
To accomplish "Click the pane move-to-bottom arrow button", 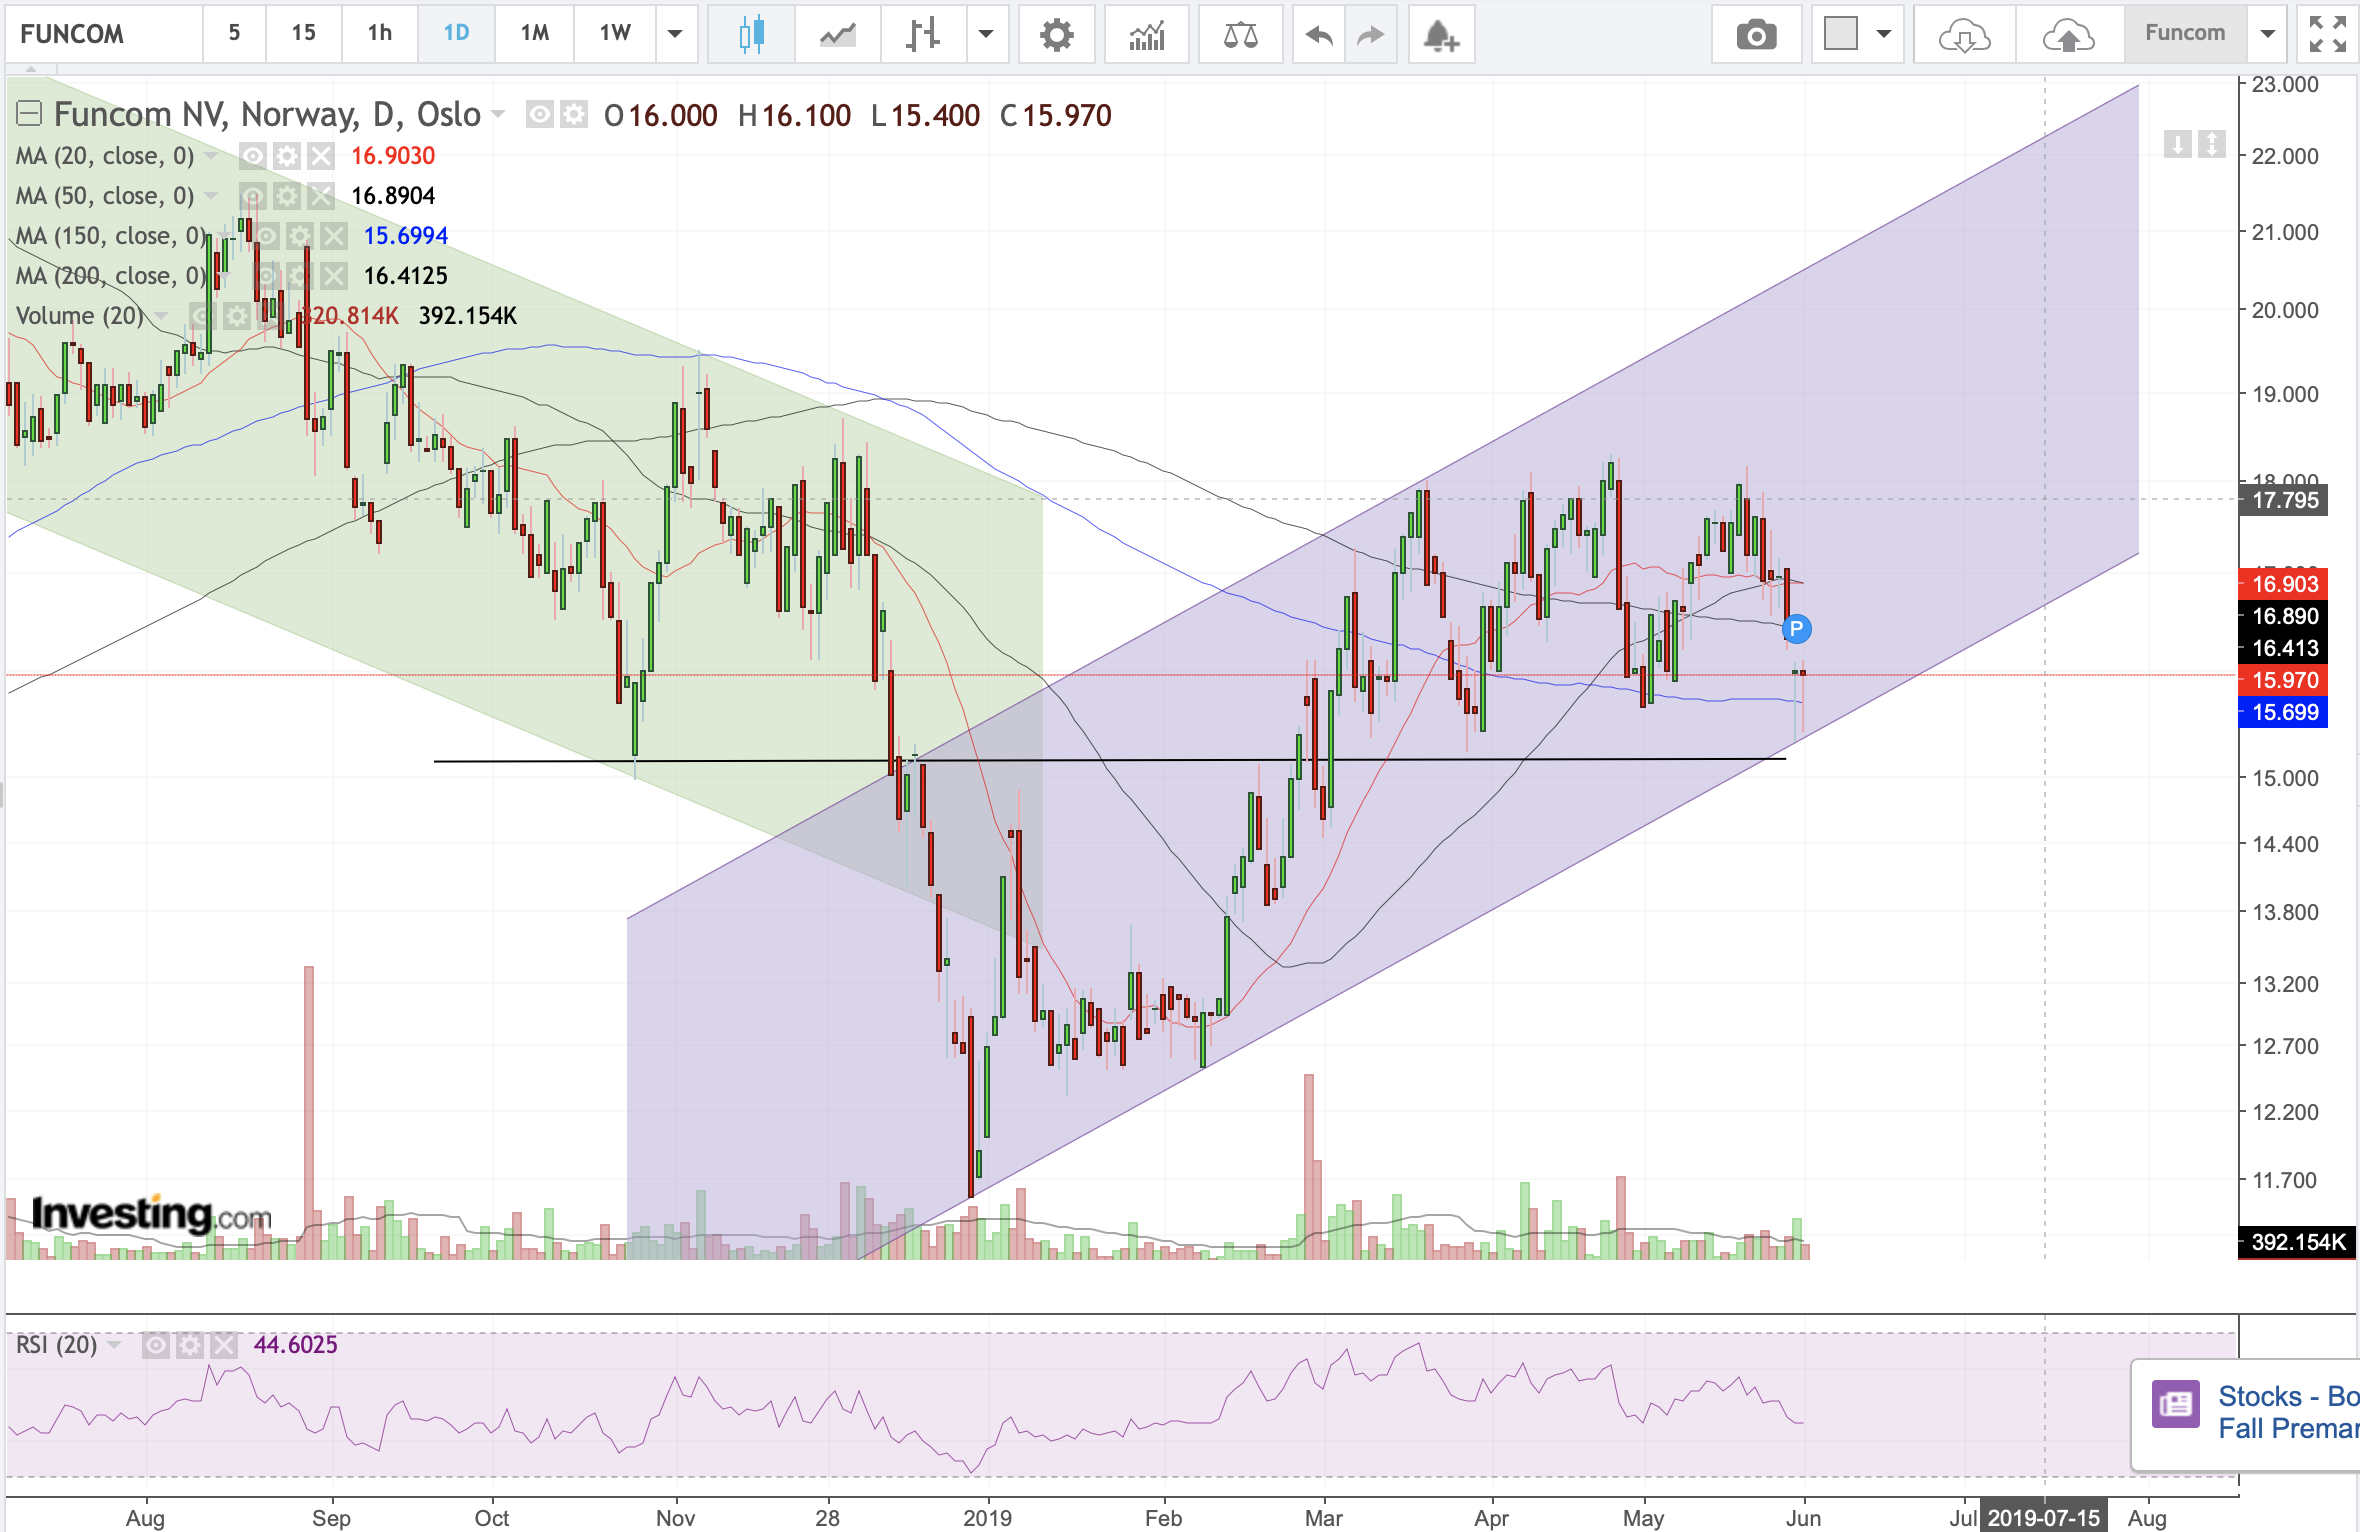I will point(2211,144).
